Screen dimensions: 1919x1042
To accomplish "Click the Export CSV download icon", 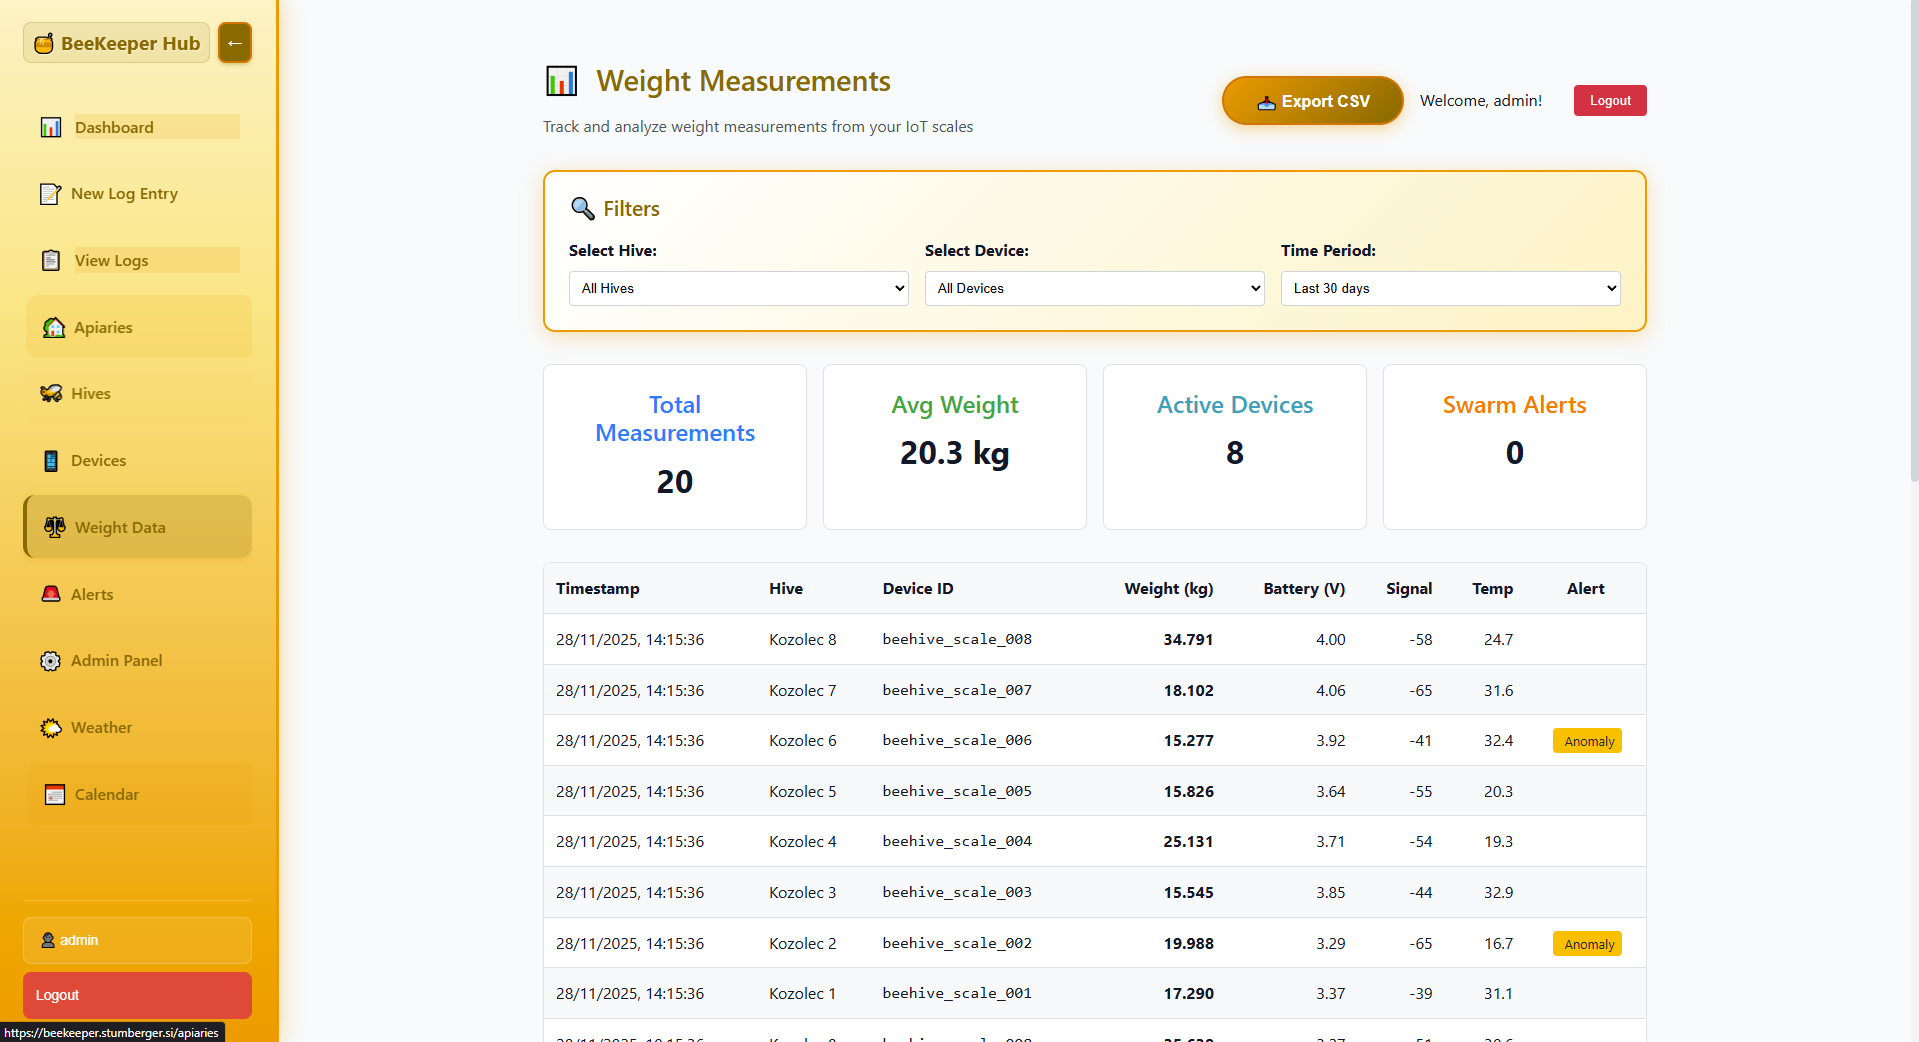I will 1266,102.
